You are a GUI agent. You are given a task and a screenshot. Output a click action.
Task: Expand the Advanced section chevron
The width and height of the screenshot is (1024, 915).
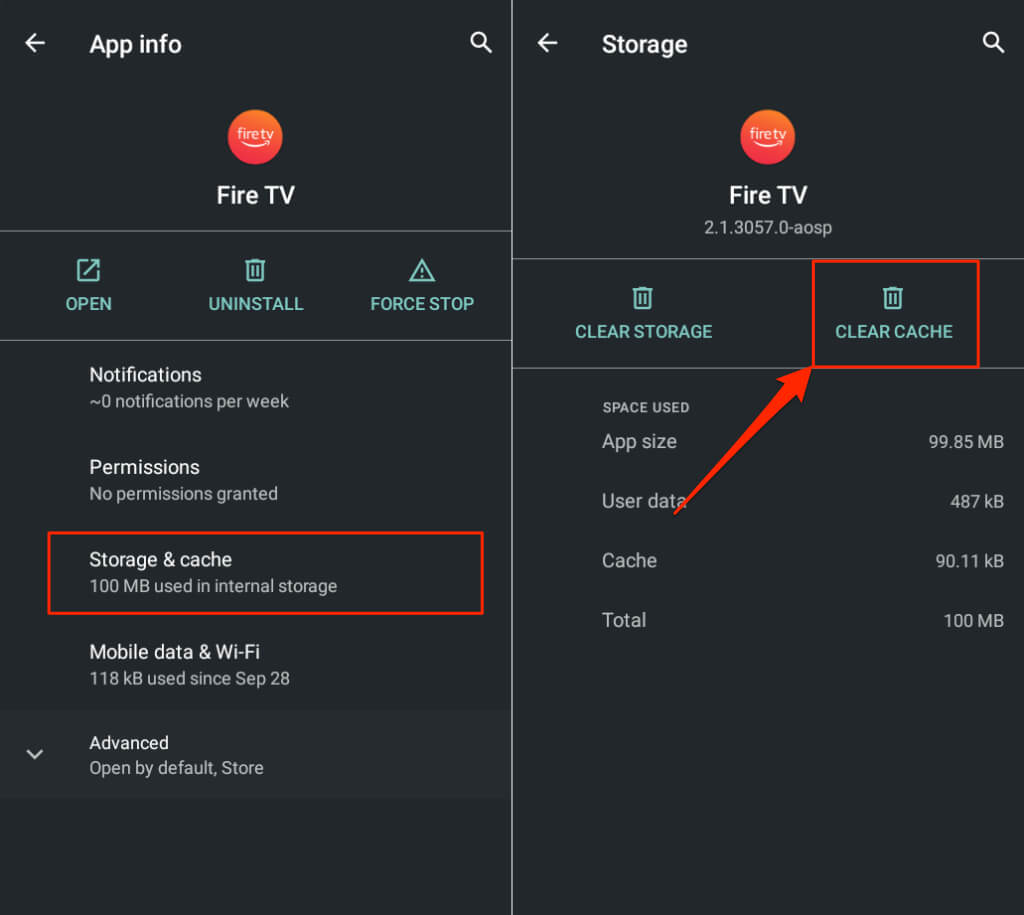pyautogui.click(x=35, y=754)
